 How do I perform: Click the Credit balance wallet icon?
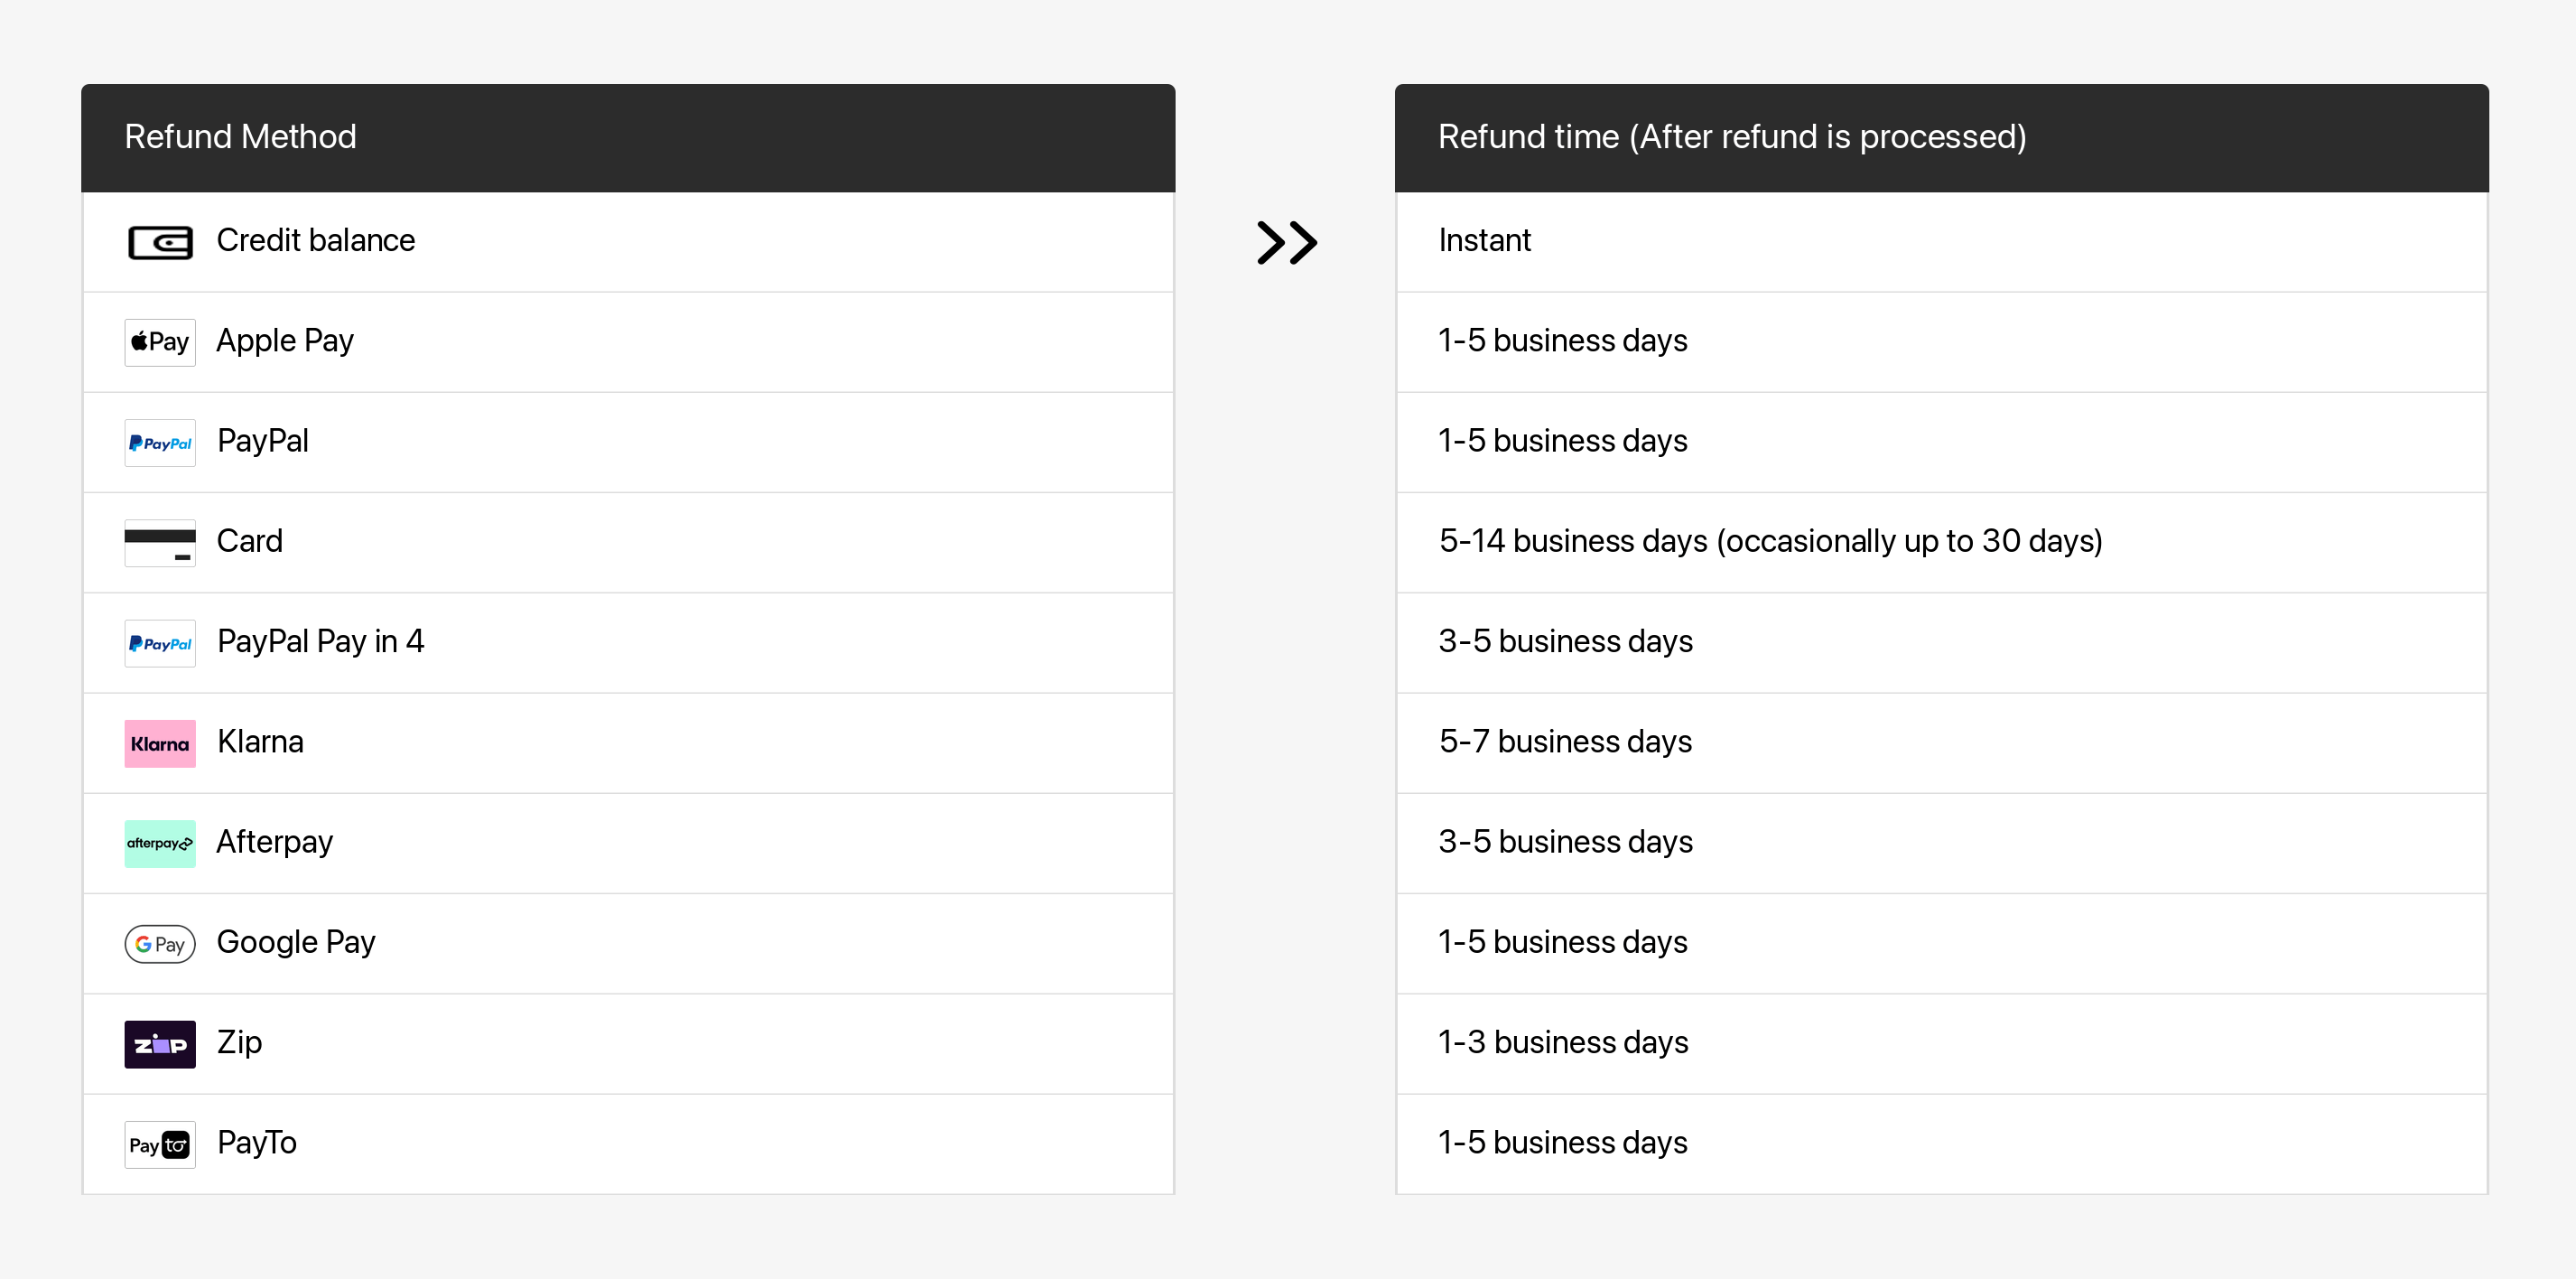click(160, 242)
